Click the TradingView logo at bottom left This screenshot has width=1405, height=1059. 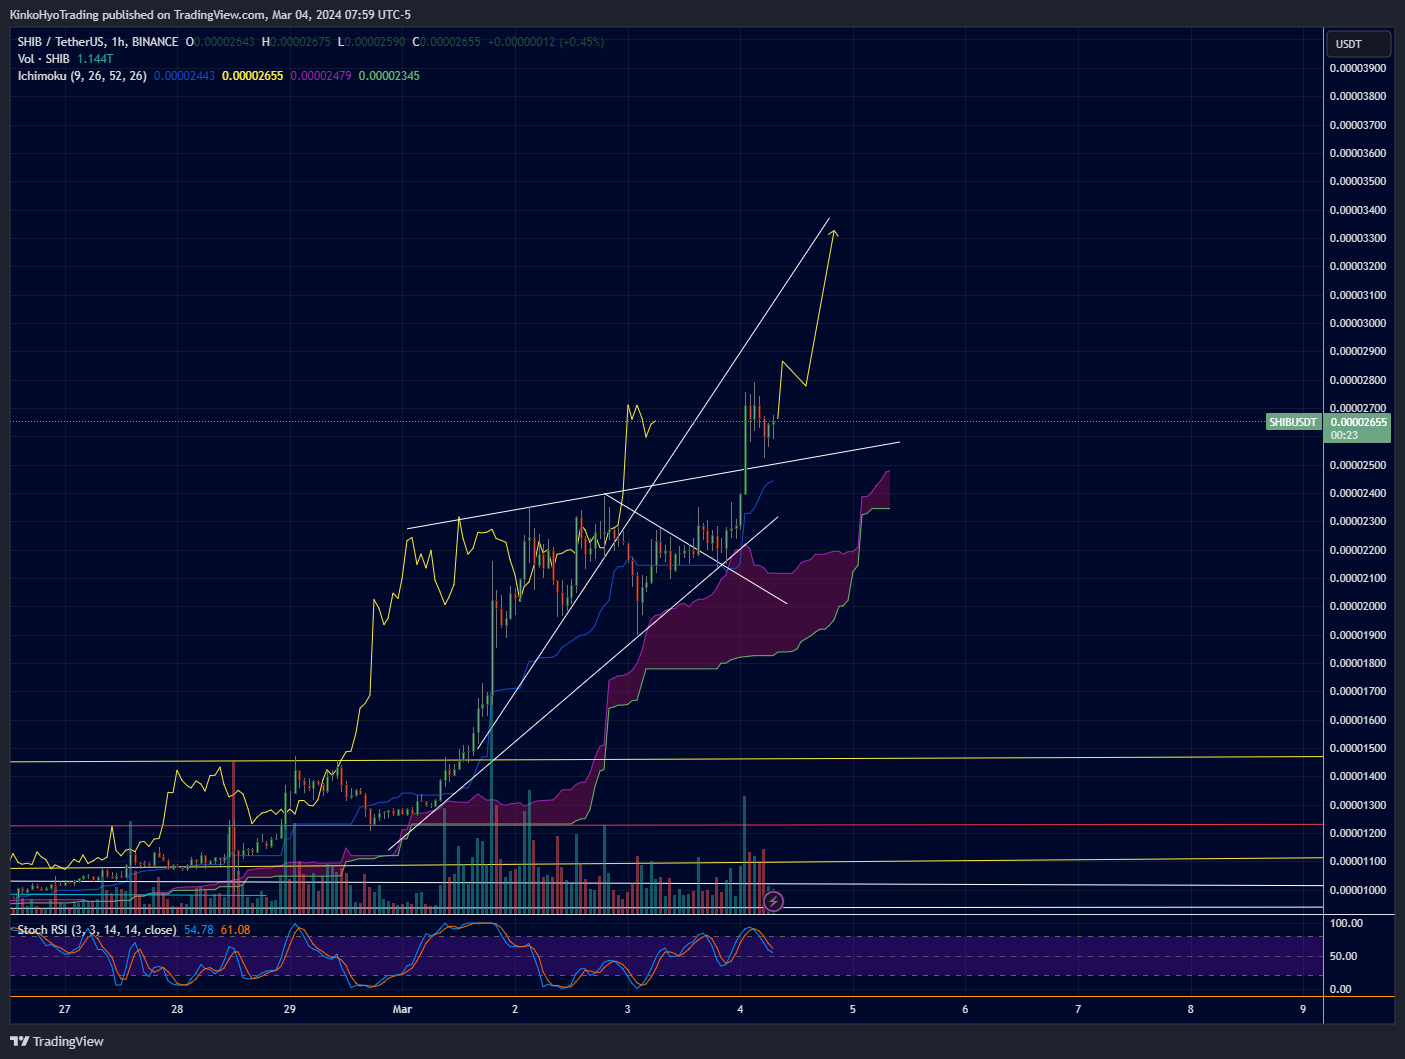[57, 1041]
